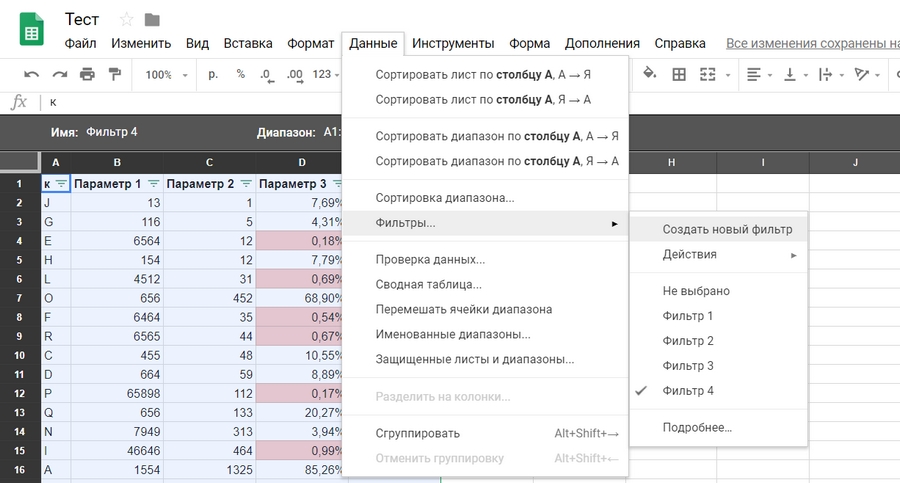
Task: Open the Инструменты menu
Action: pos(453,43)
